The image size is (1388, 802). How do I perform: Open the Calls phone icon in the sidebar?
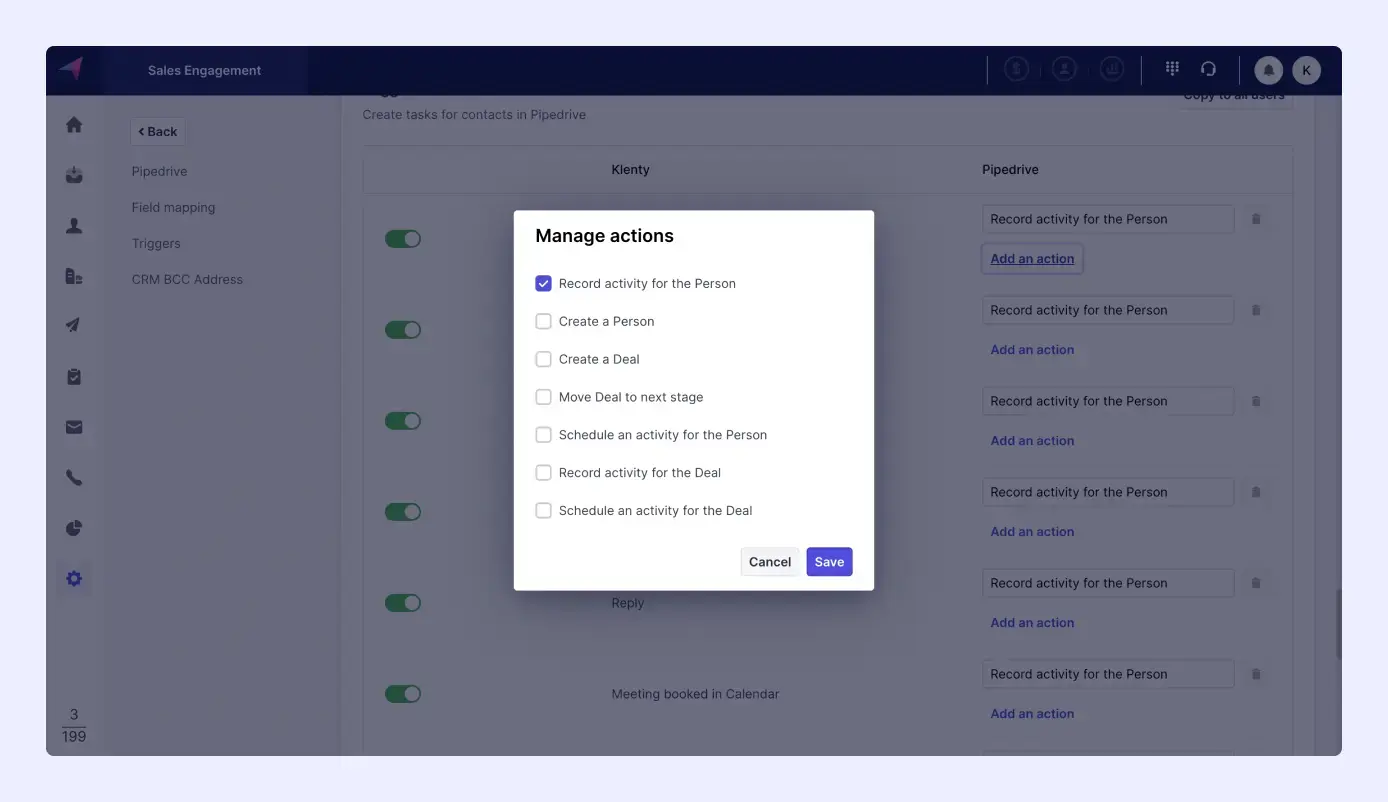pos(74,478)
